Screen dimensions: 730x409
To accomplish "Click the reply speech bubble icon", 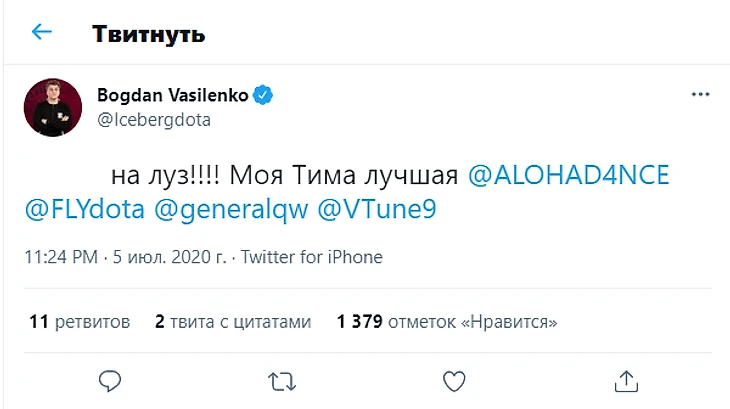I will (x=111, y=380).
